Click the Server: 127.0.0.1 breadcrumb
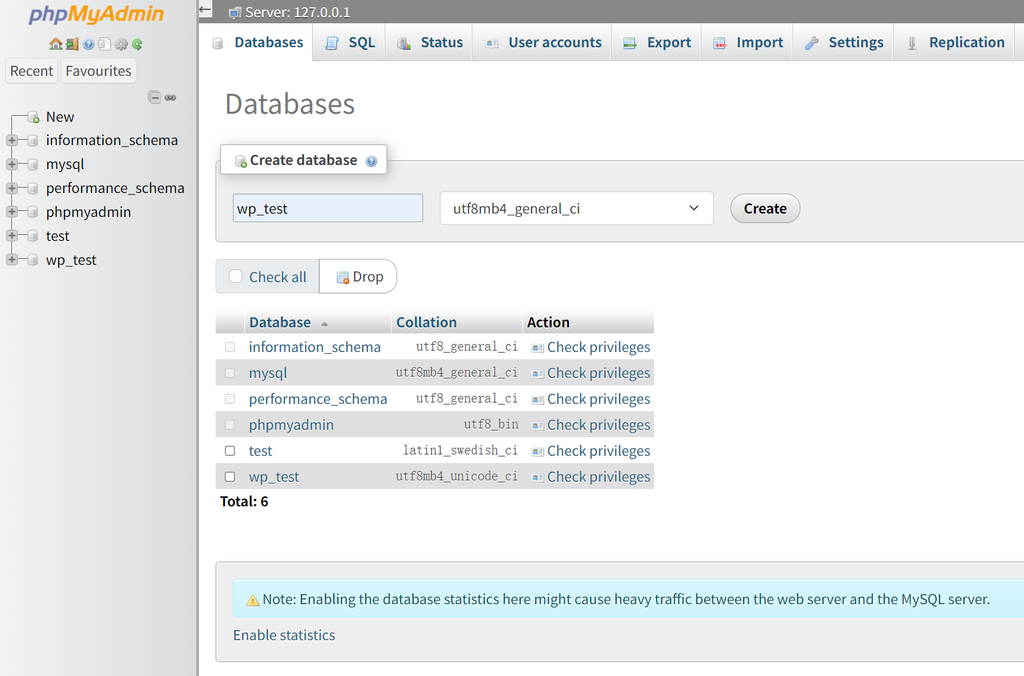The height and width of the screenshot is (676, 1024). click(x=297, y=12)
